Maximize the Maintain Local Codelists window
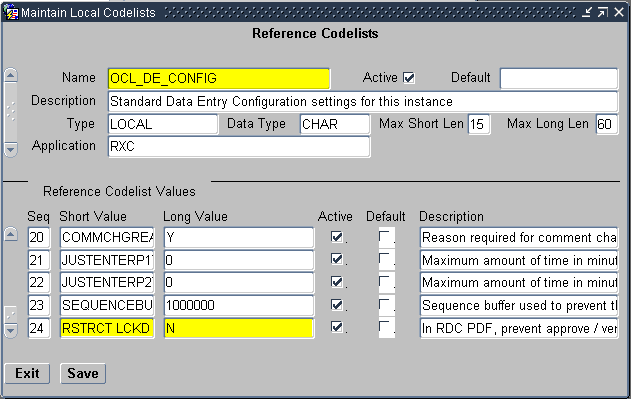The width and height of the screenshot is (631, 399). pyautogui.click(x=602, y=12)
